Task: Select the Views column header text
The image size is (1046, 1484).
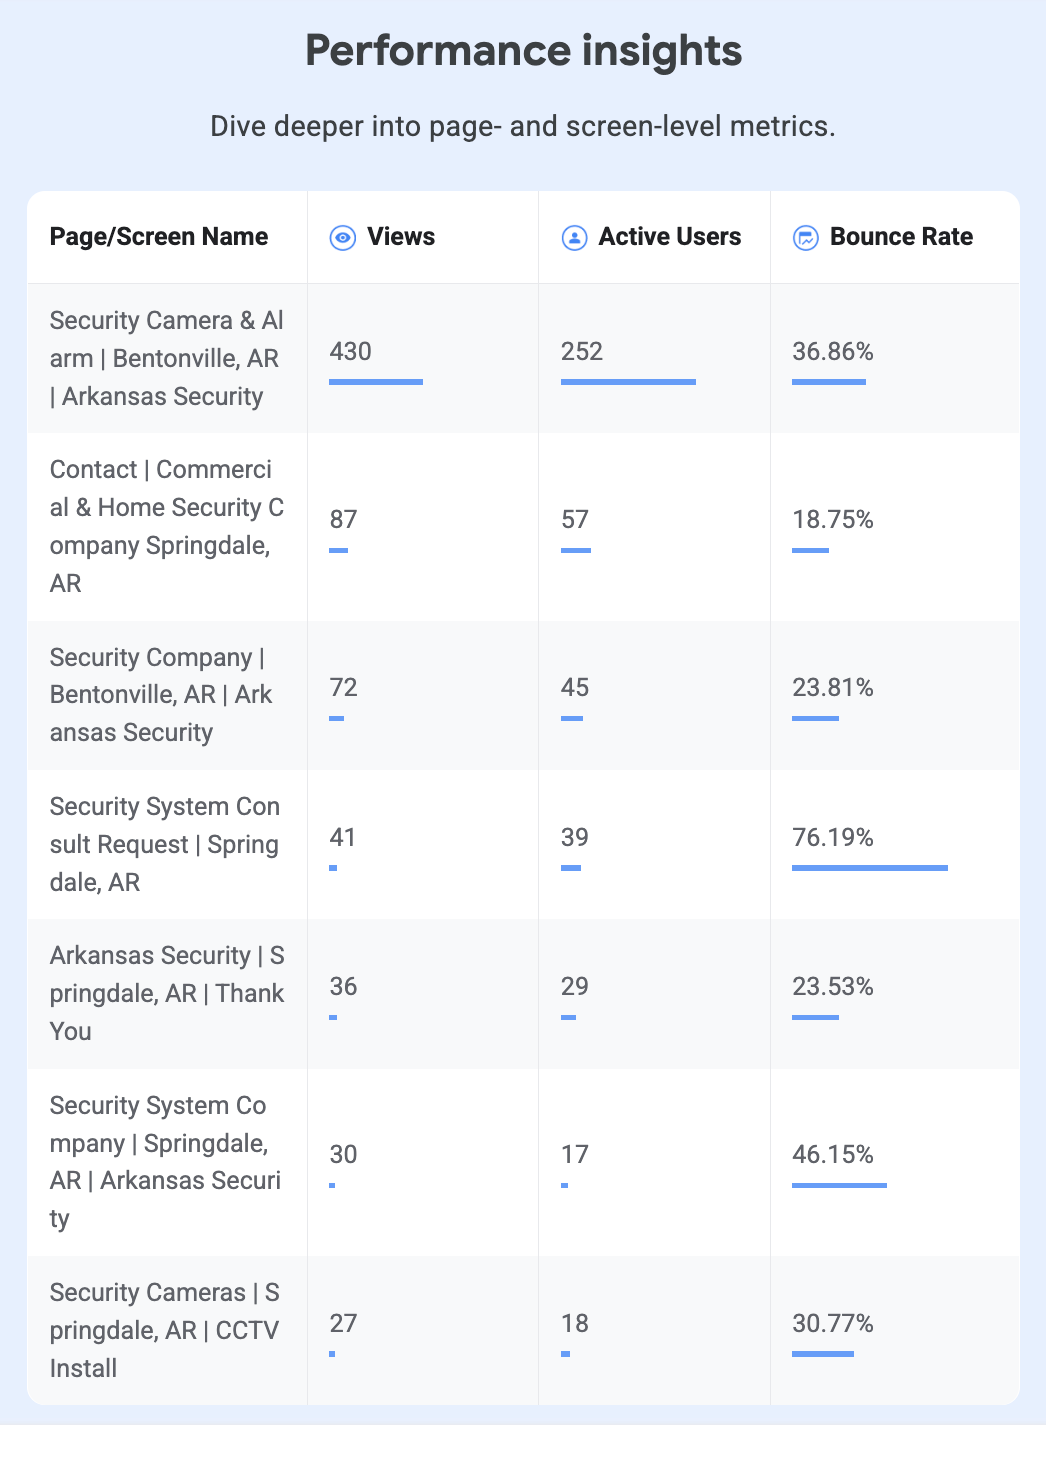Action: pos(401,237)
